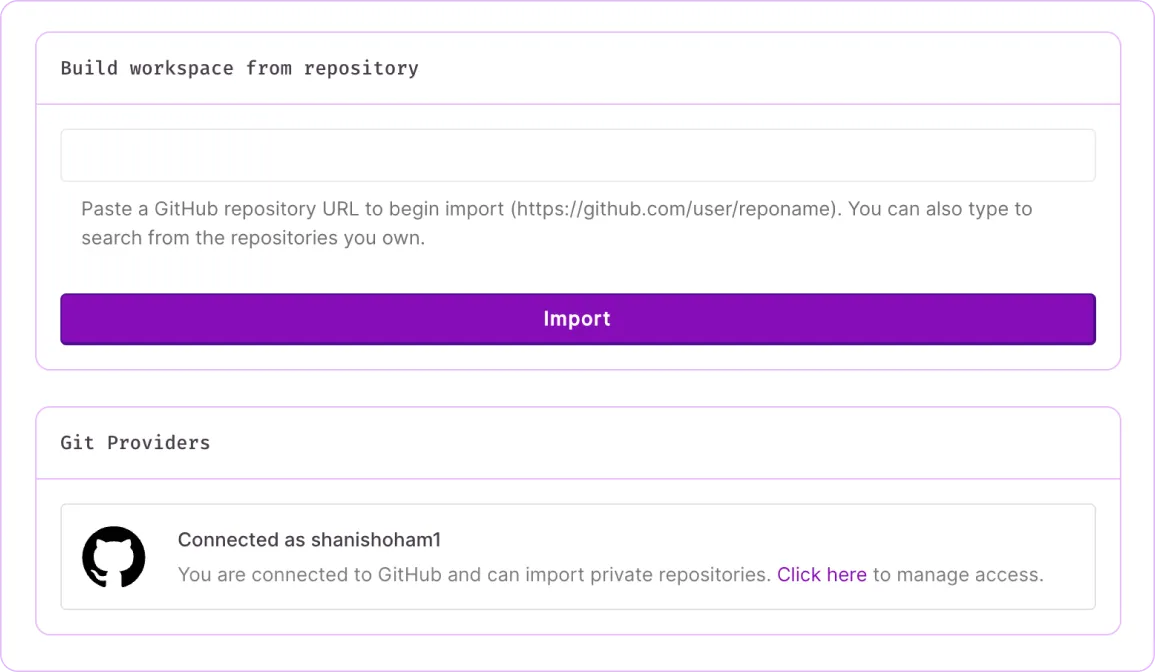Click the Git Providers section header

tap(134, 442)
